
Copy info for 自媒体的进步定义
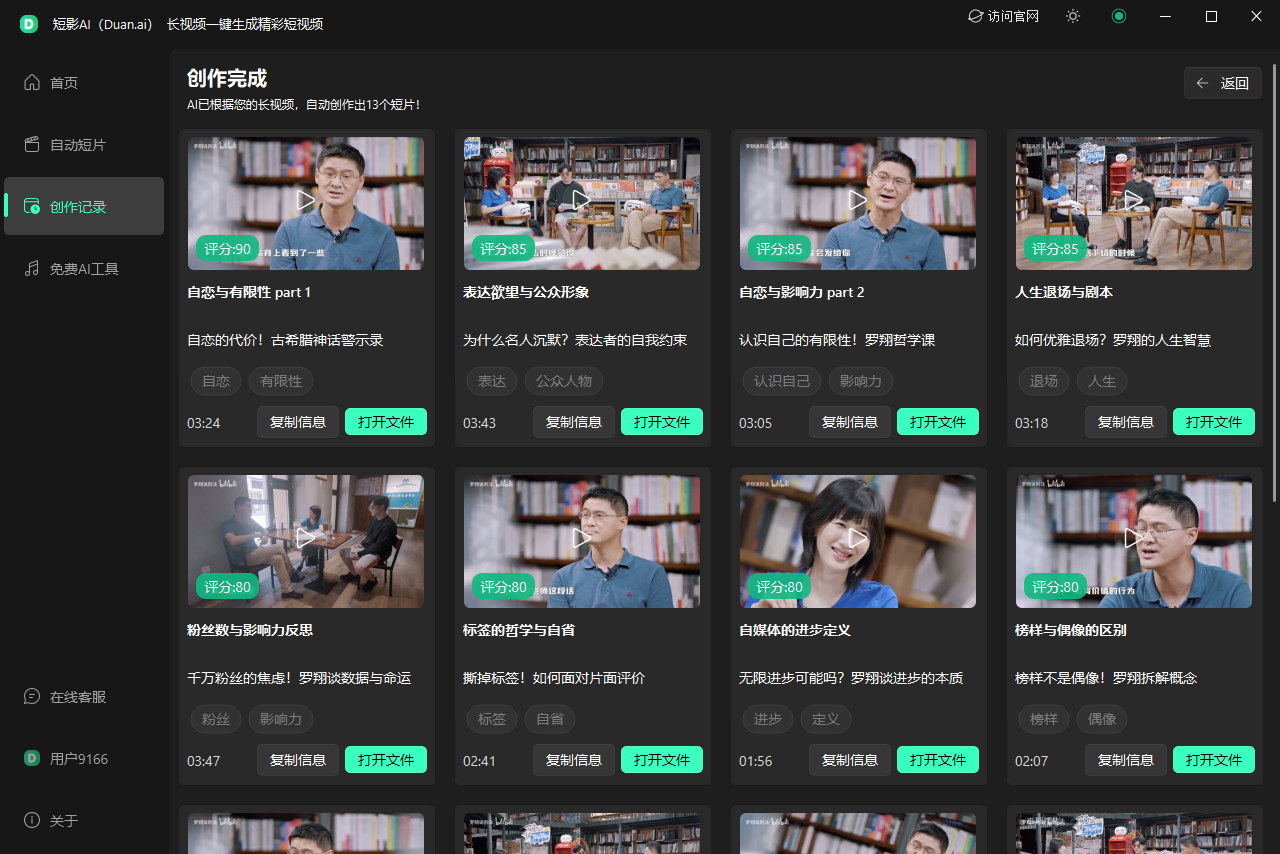850,760
